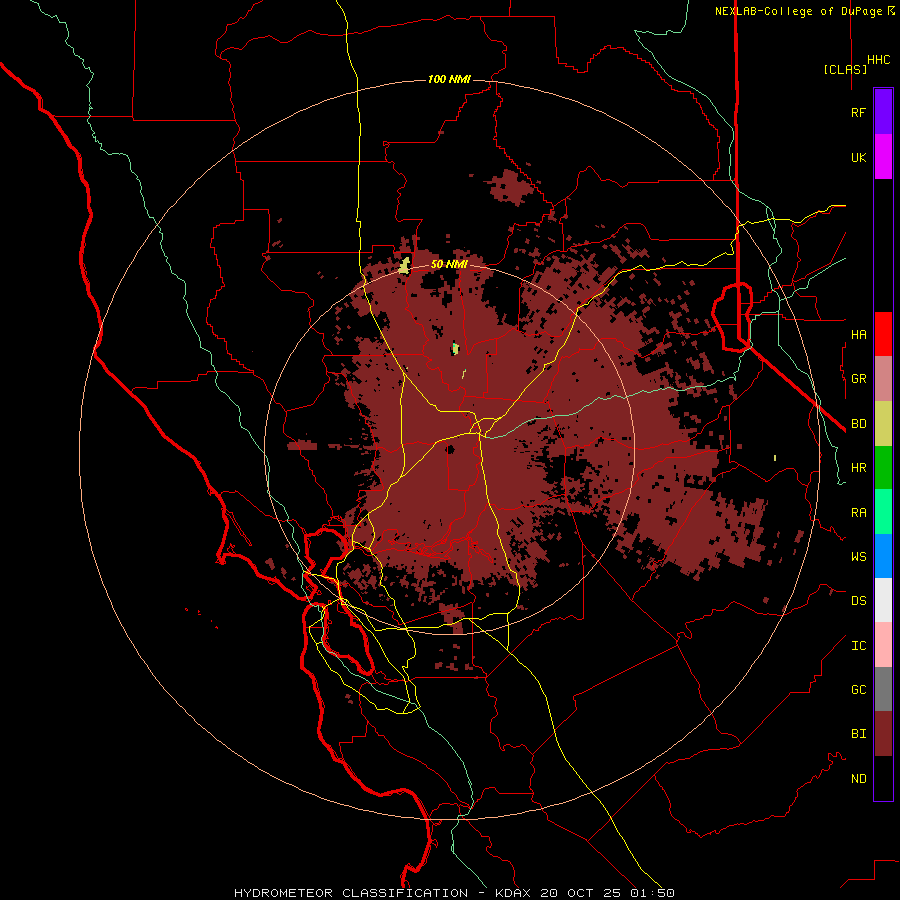The width and height of the screenshot is (900, 900).
Task: Click the 'BD' legend label
Action: [858, 424]
